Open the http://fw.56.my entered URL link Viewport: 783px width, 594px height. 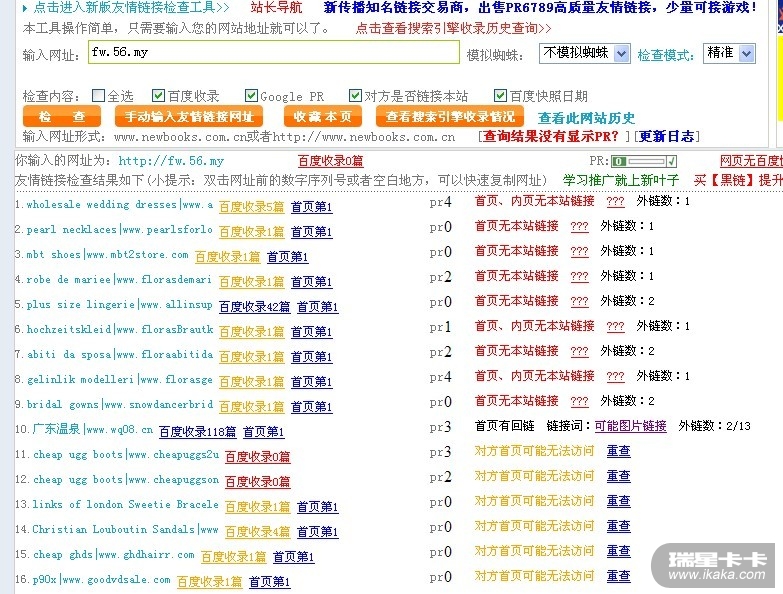coord(171,161)
